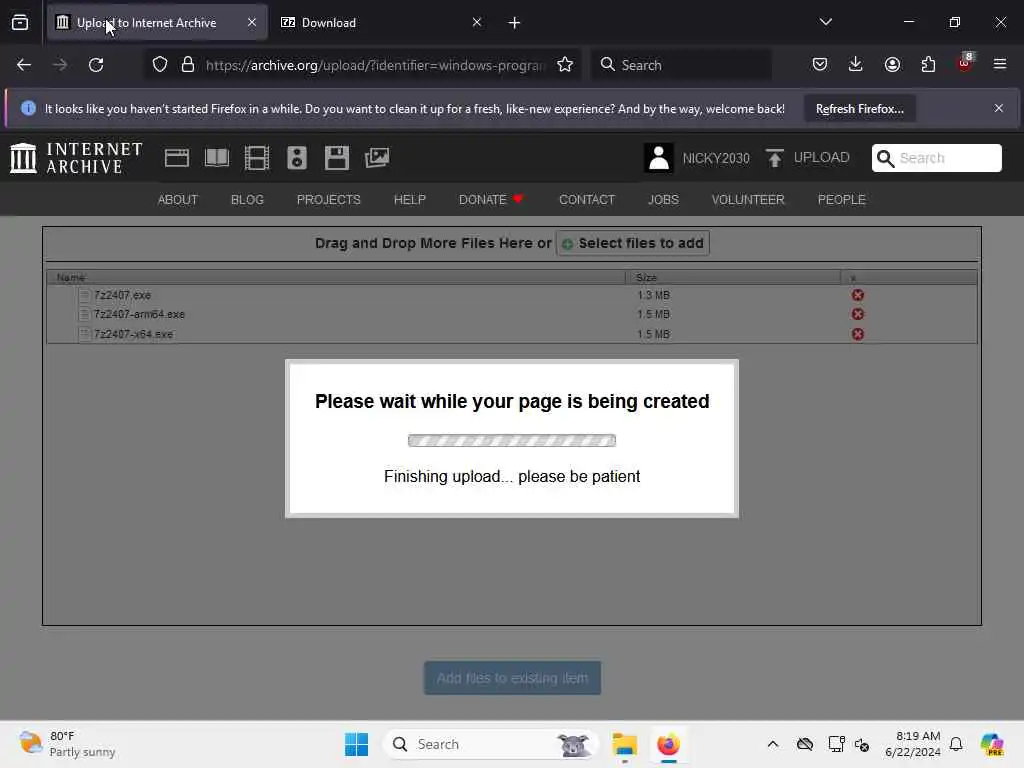Open the HELP menu item
This screenshot has width=1024, height=768.
[x=409, y=200]
